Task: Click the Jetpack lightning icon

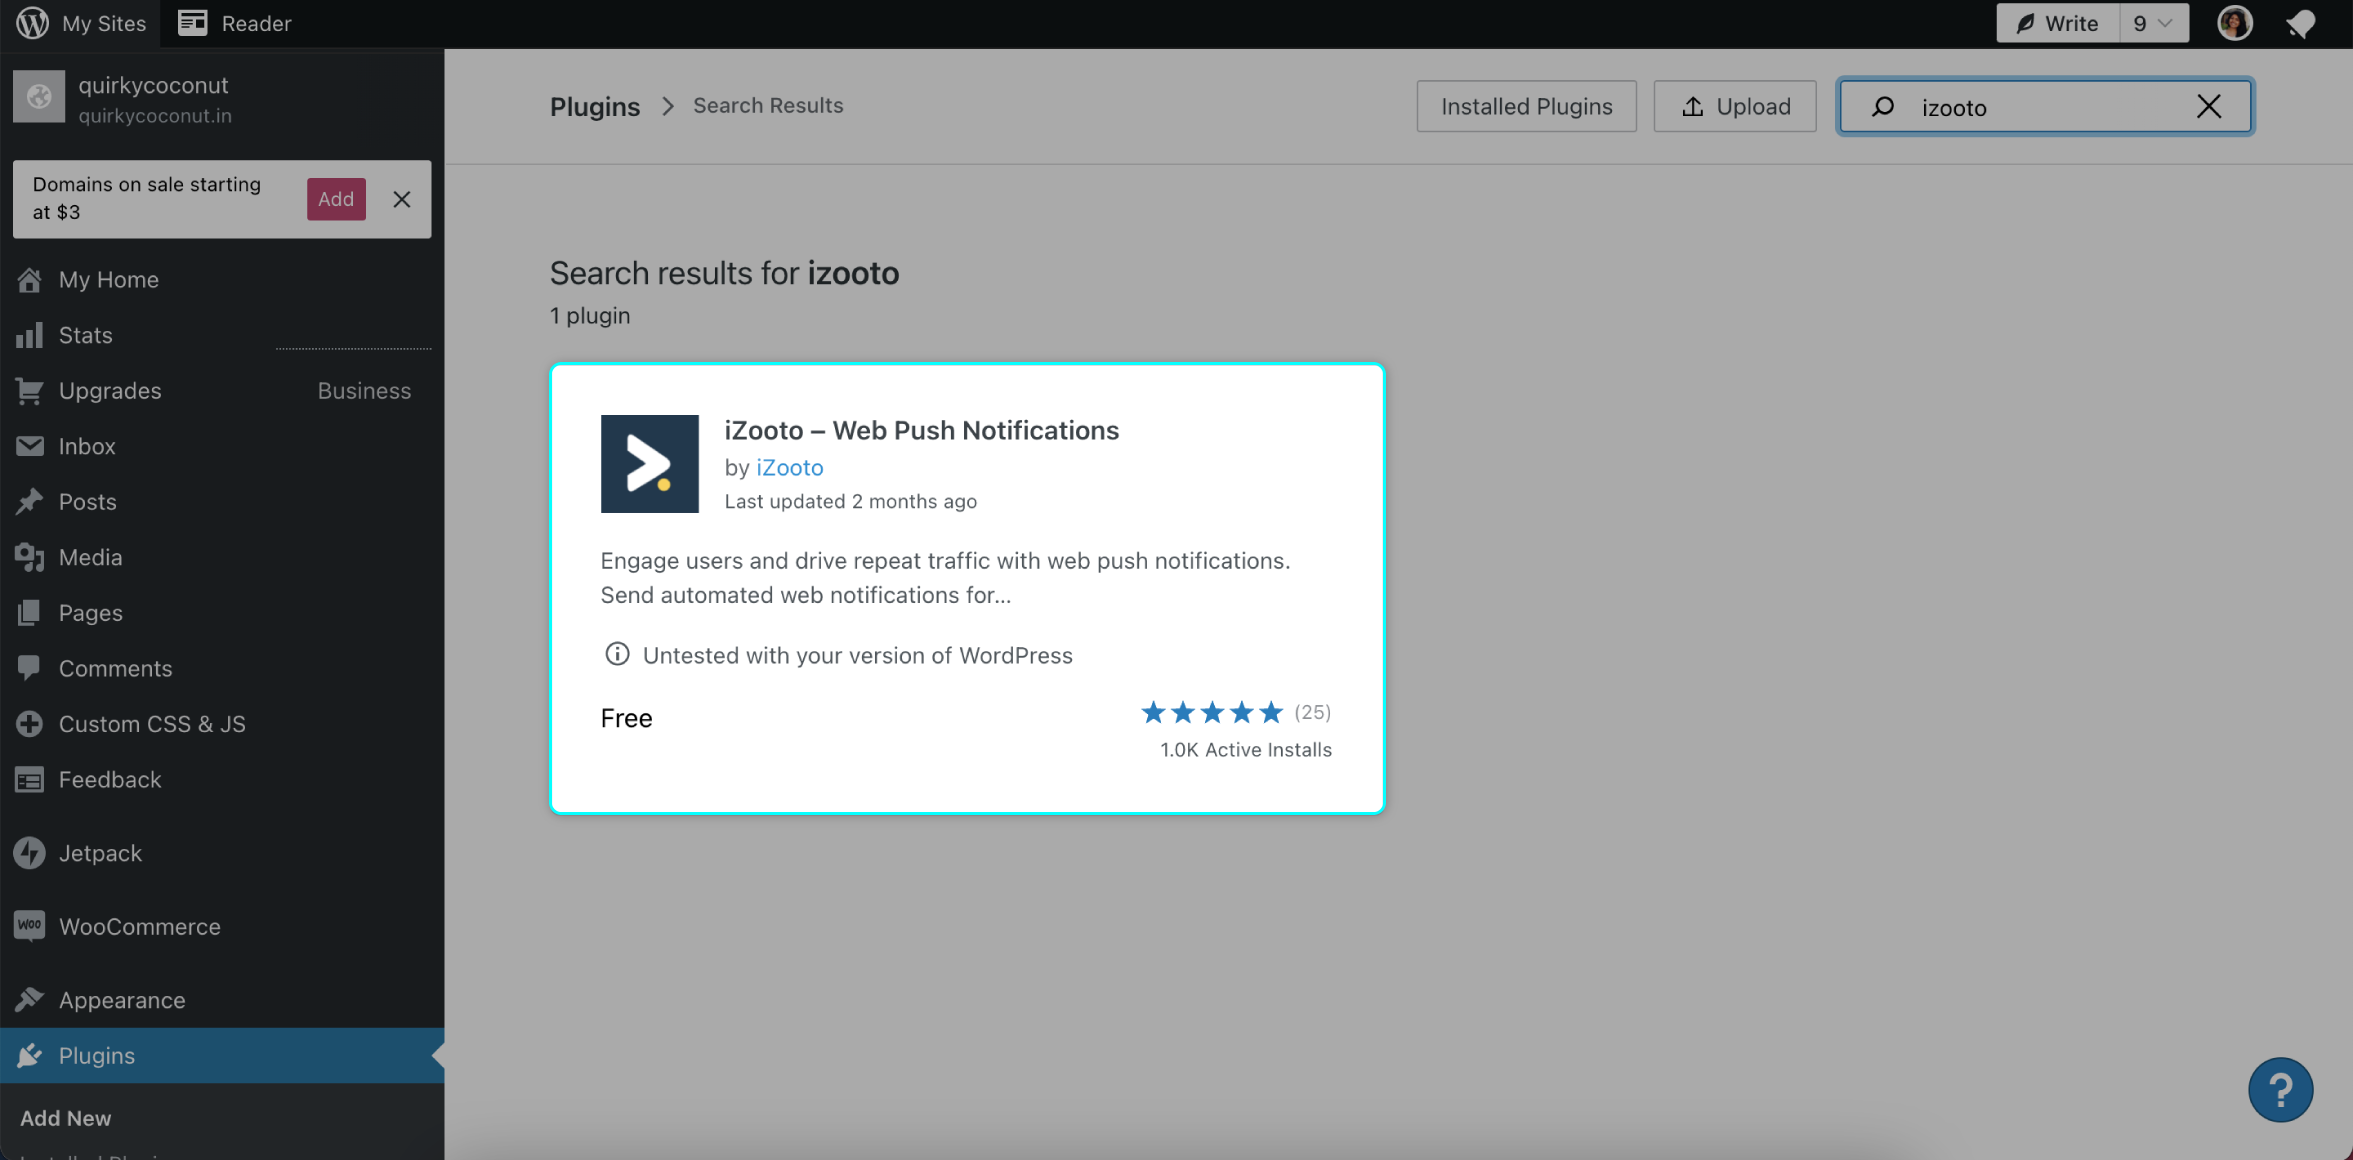Action: point(30,853)
